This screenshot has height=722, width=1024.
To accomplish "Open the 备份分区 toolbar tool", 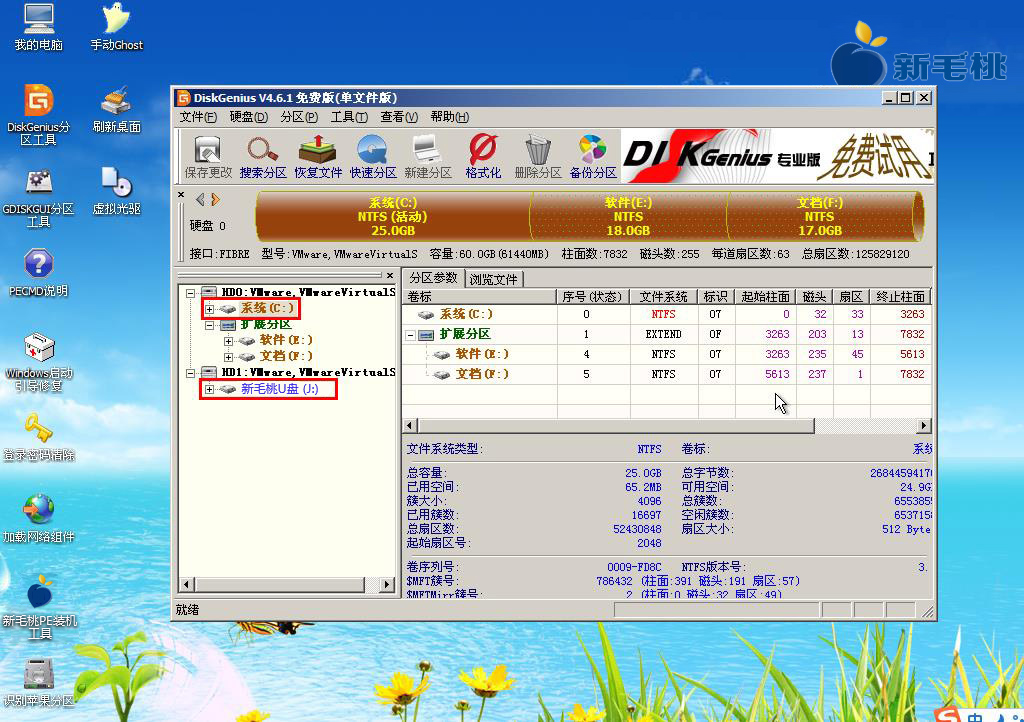I will pyautogui.click(x=592, y=157).
